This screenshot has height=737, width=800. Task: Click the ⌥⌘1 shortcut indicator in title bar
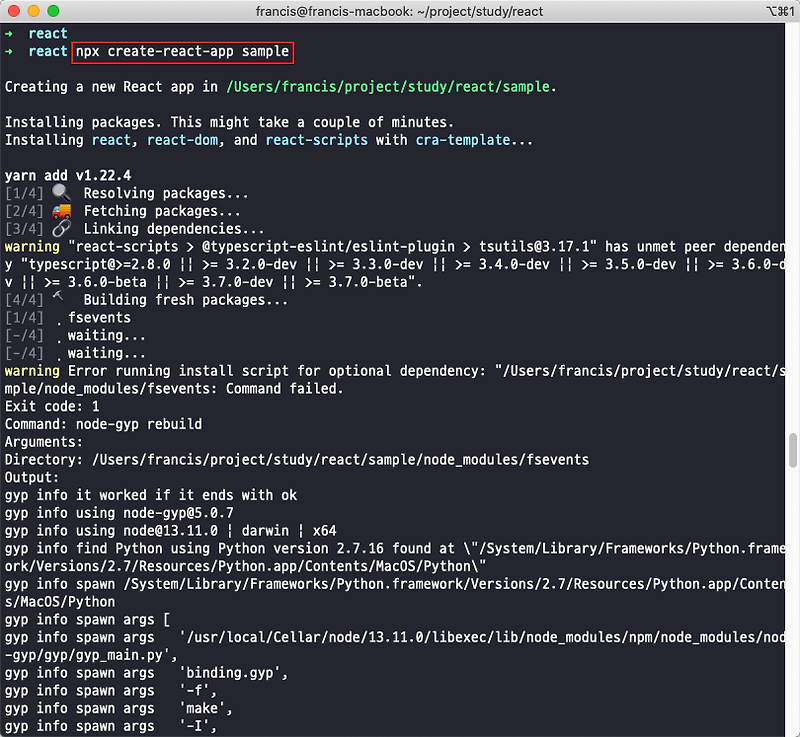click(781, 11)
